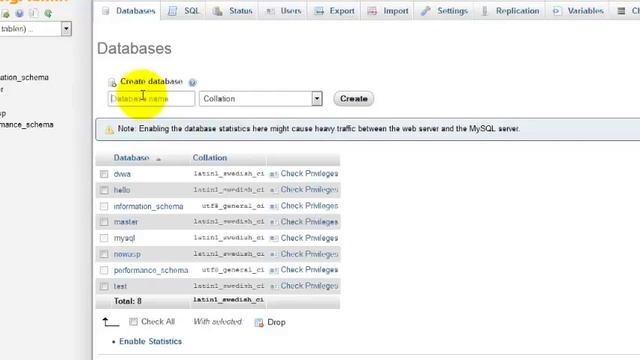Viewport: 640px width, 360px height.
Task: Sort by the Database column header
Action: click(x=131, y=158)
